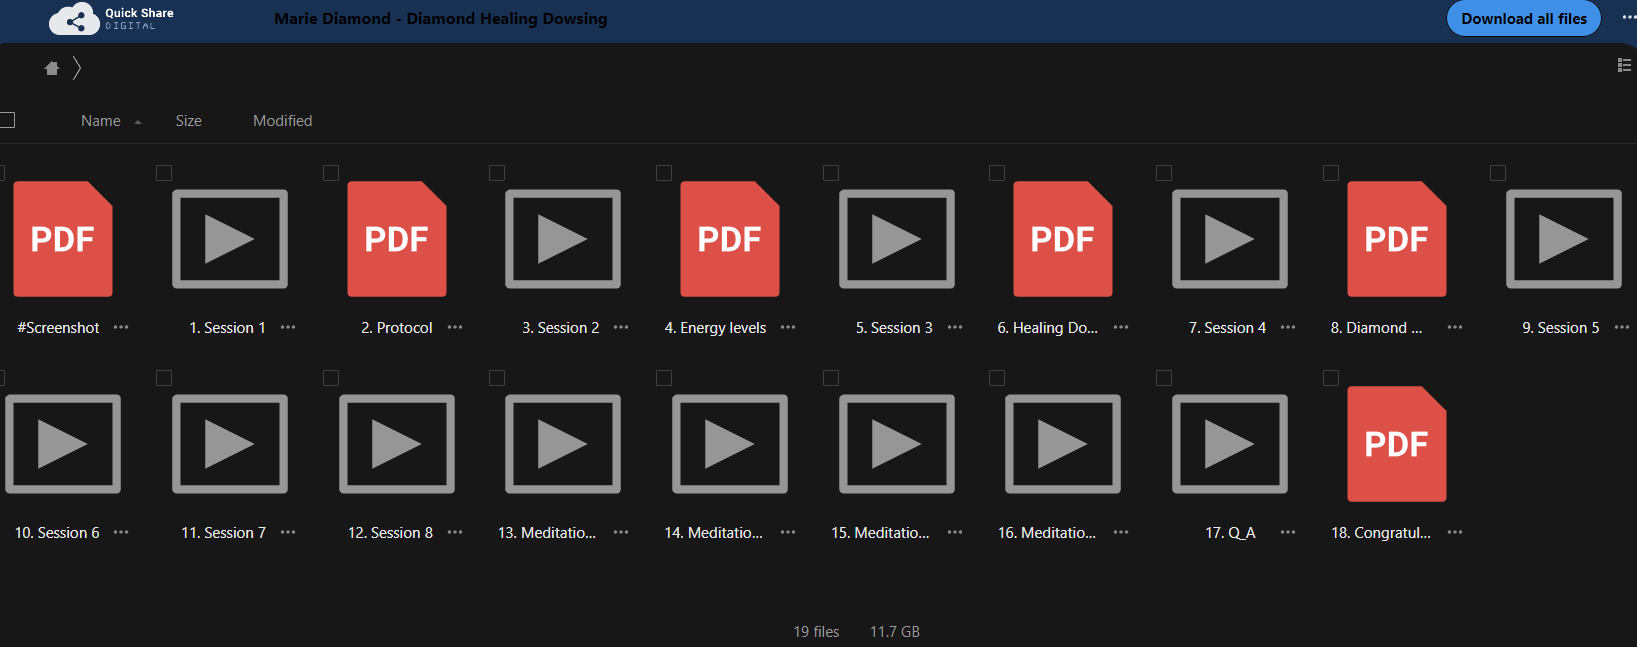1637x647 pixels.
Task: Tick the checkbox for 1. Session 1
Action: pyautogui.click(x=164, y=173)
